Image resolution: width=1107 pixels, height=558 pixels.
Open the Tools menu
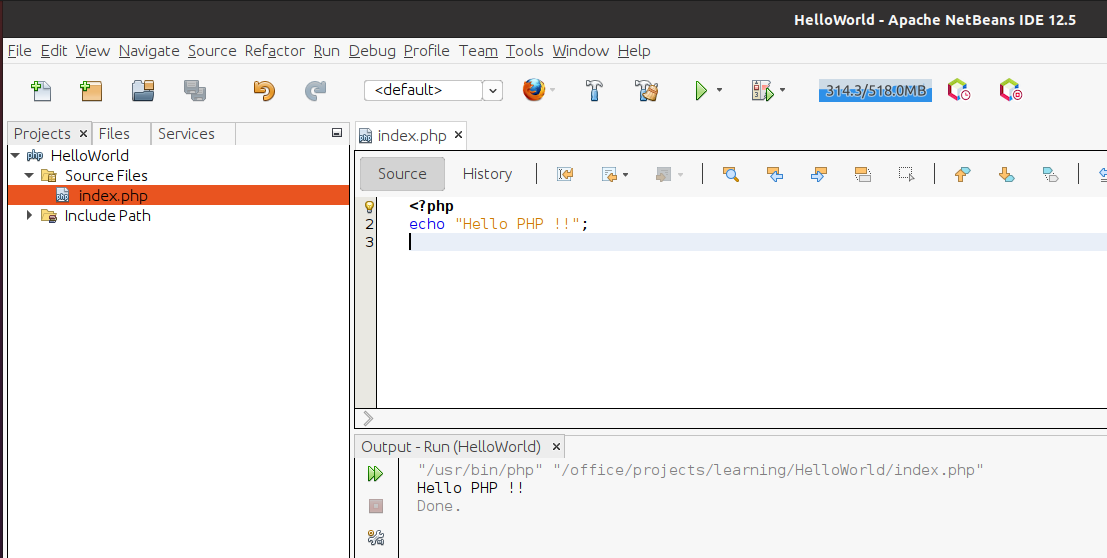click(525, 51)
